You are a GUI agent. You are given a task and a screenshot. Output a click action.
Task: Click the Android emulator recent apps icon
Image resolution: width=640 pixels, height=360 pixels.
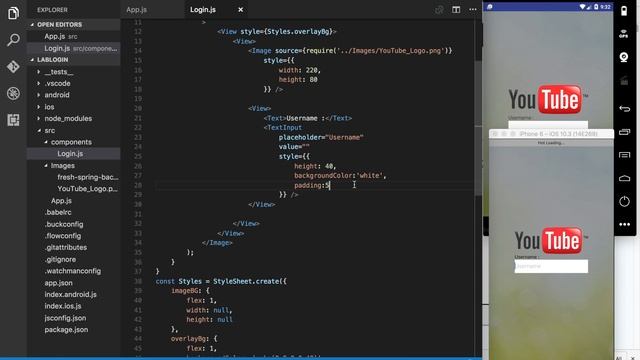click(624, 132)
